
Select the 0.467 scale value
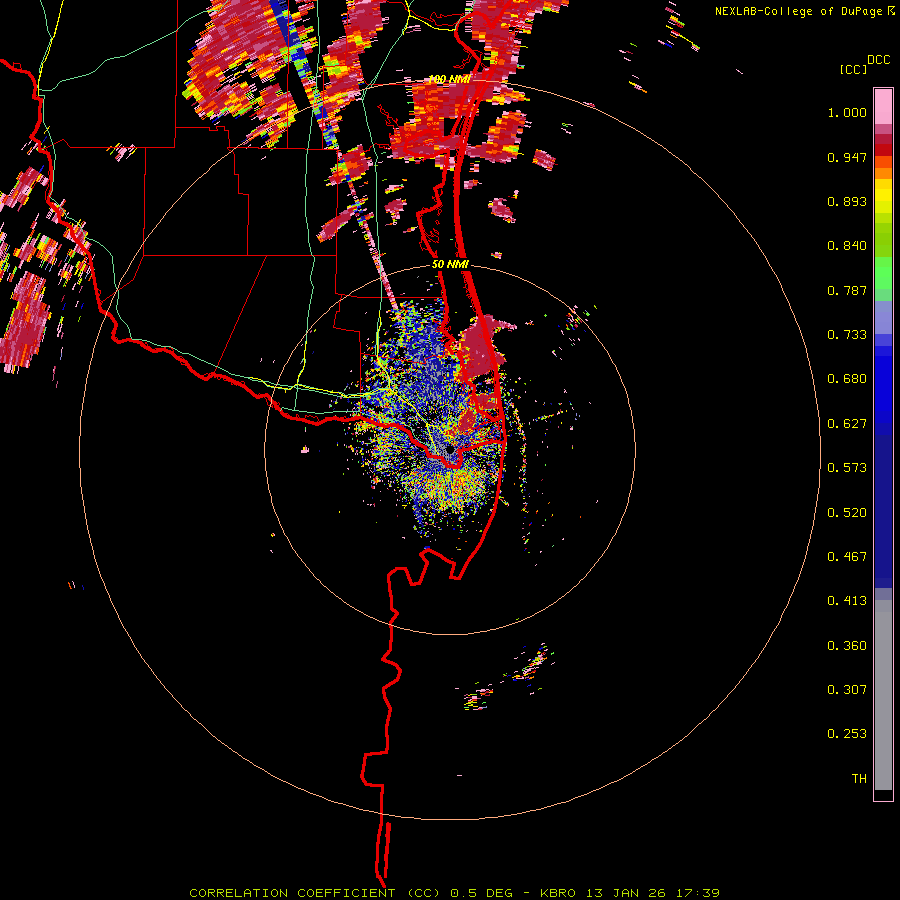coord(847,557)
